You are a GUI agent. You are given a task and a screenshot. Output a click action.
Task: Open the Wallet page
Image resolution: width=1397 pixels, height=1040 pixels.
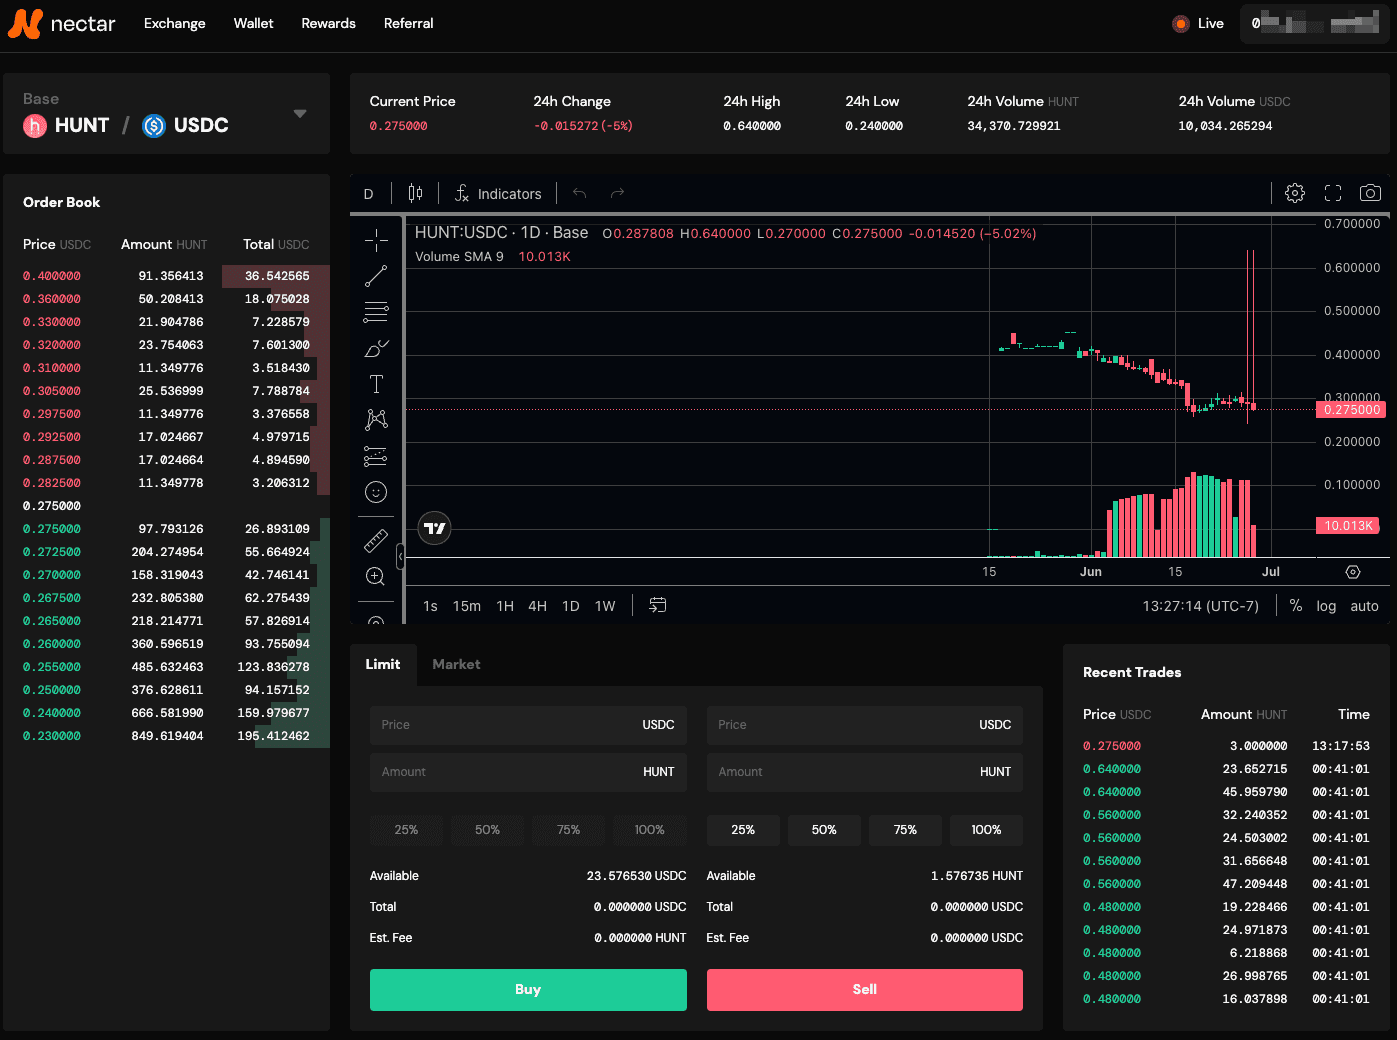point(253,23)
